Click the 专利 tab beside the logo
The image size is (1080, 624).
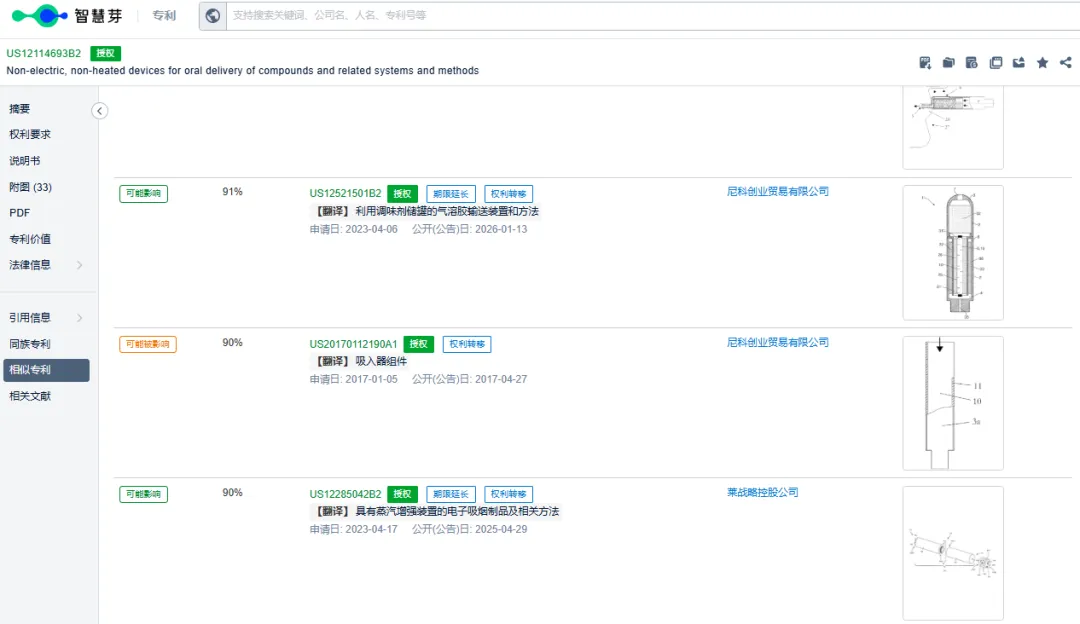(164, 15)
